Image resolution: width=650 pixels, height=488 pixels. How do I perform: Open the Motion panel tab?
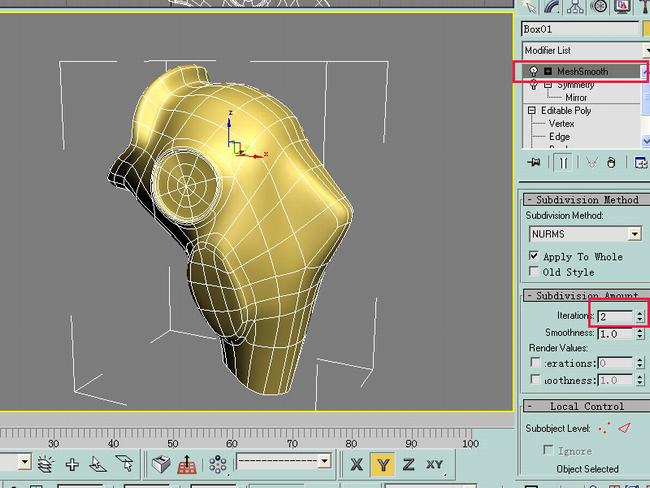pos(599,6)
